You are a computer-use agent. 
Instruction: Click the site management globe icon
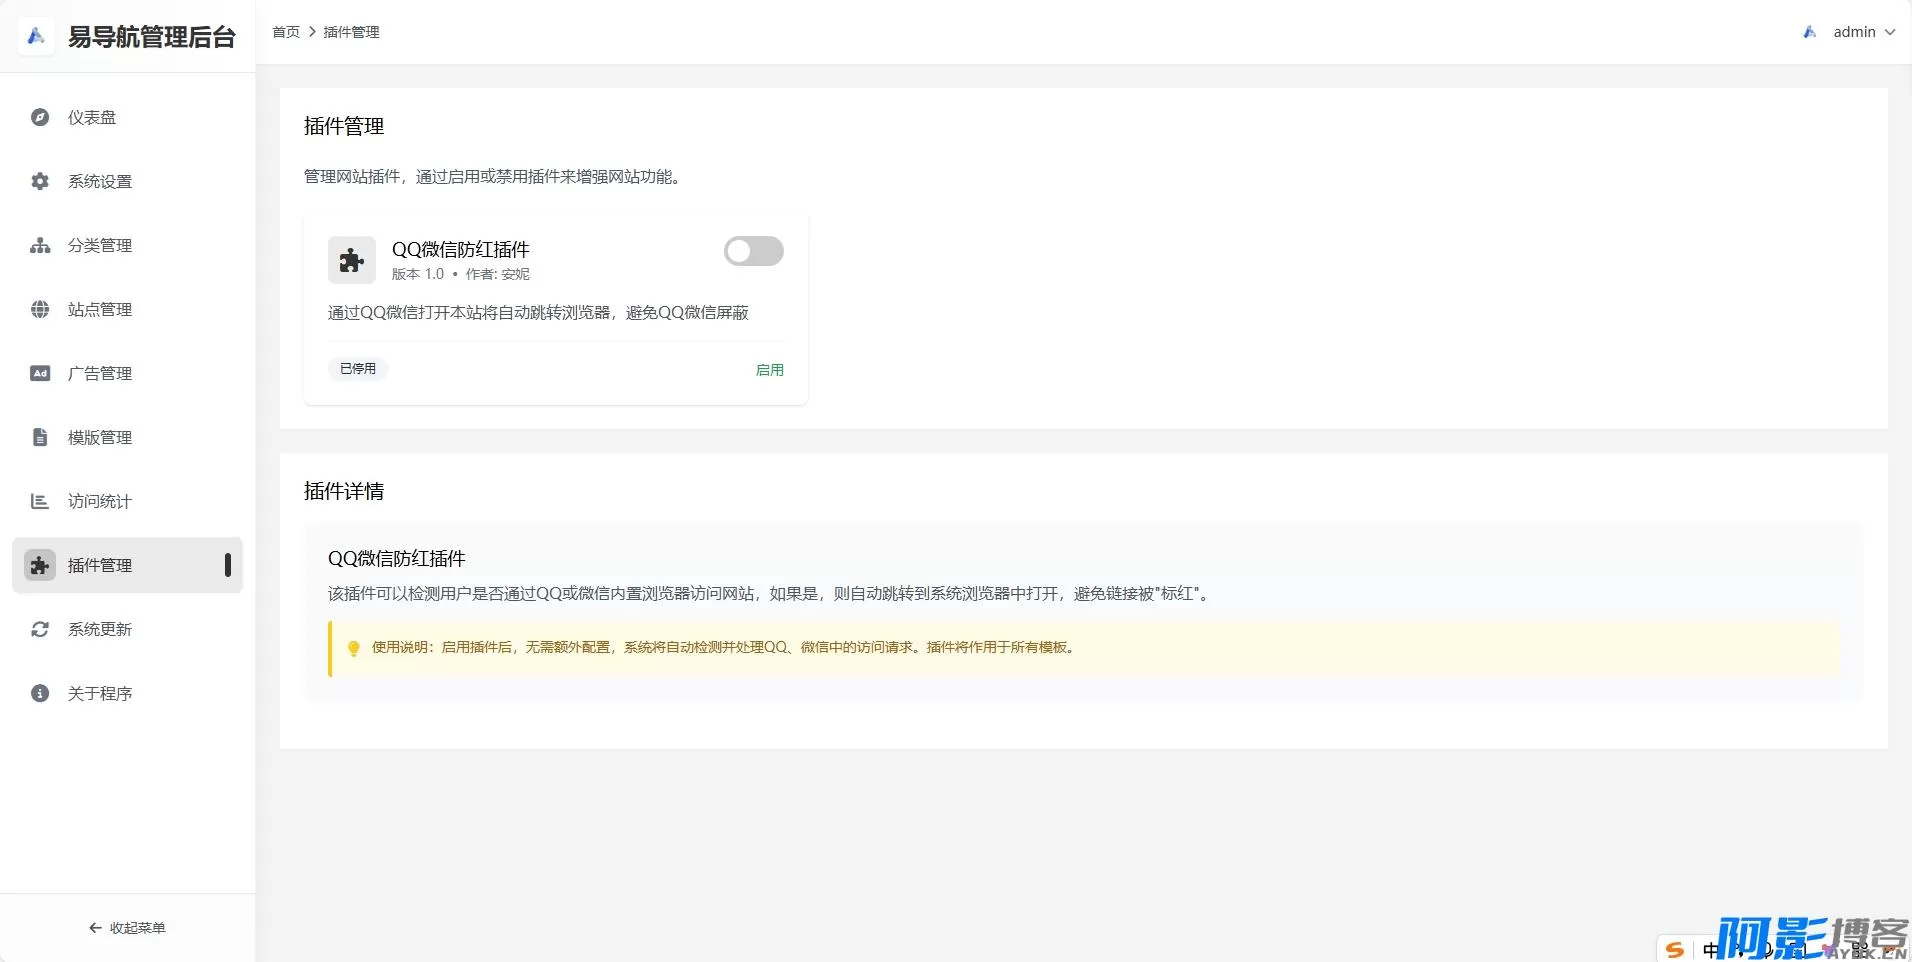40,309
